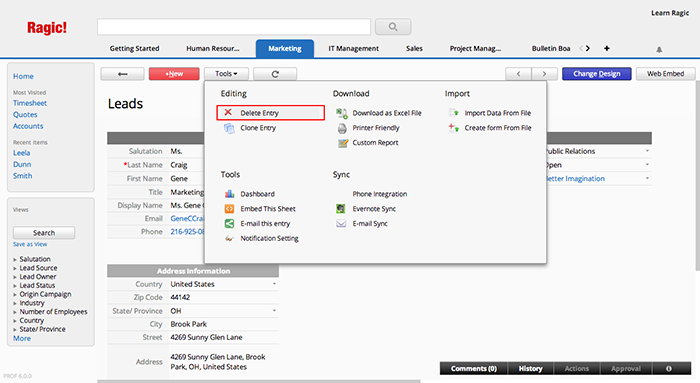The height and width of the screenshot is (383, 700).
Task: Open the Timesheet link in sidebar
Action: click(x=29, y=103)
